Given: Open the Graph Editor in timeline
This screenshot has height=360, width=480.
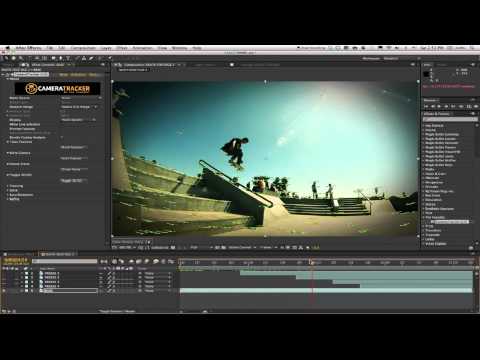Looking at the screenshot, I should (171, 262).
